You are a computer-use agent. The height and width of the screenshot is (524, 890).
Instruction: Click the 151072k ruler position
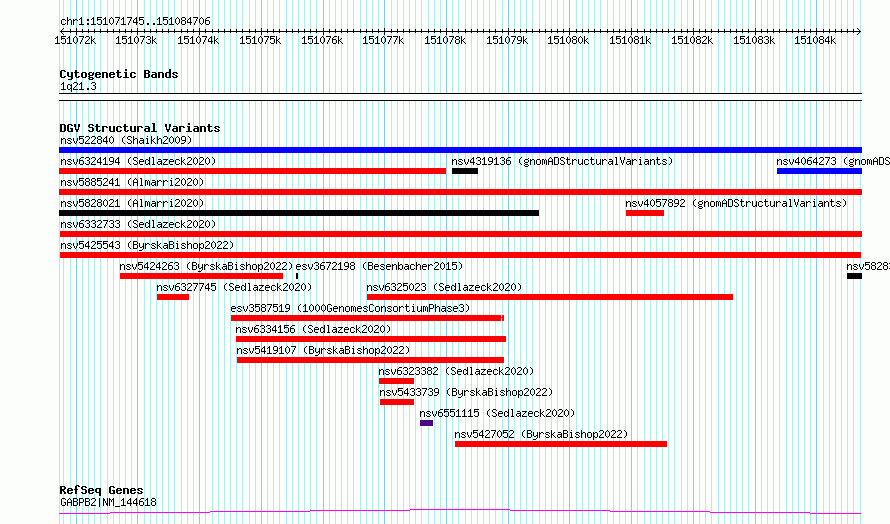pos(75,40)
